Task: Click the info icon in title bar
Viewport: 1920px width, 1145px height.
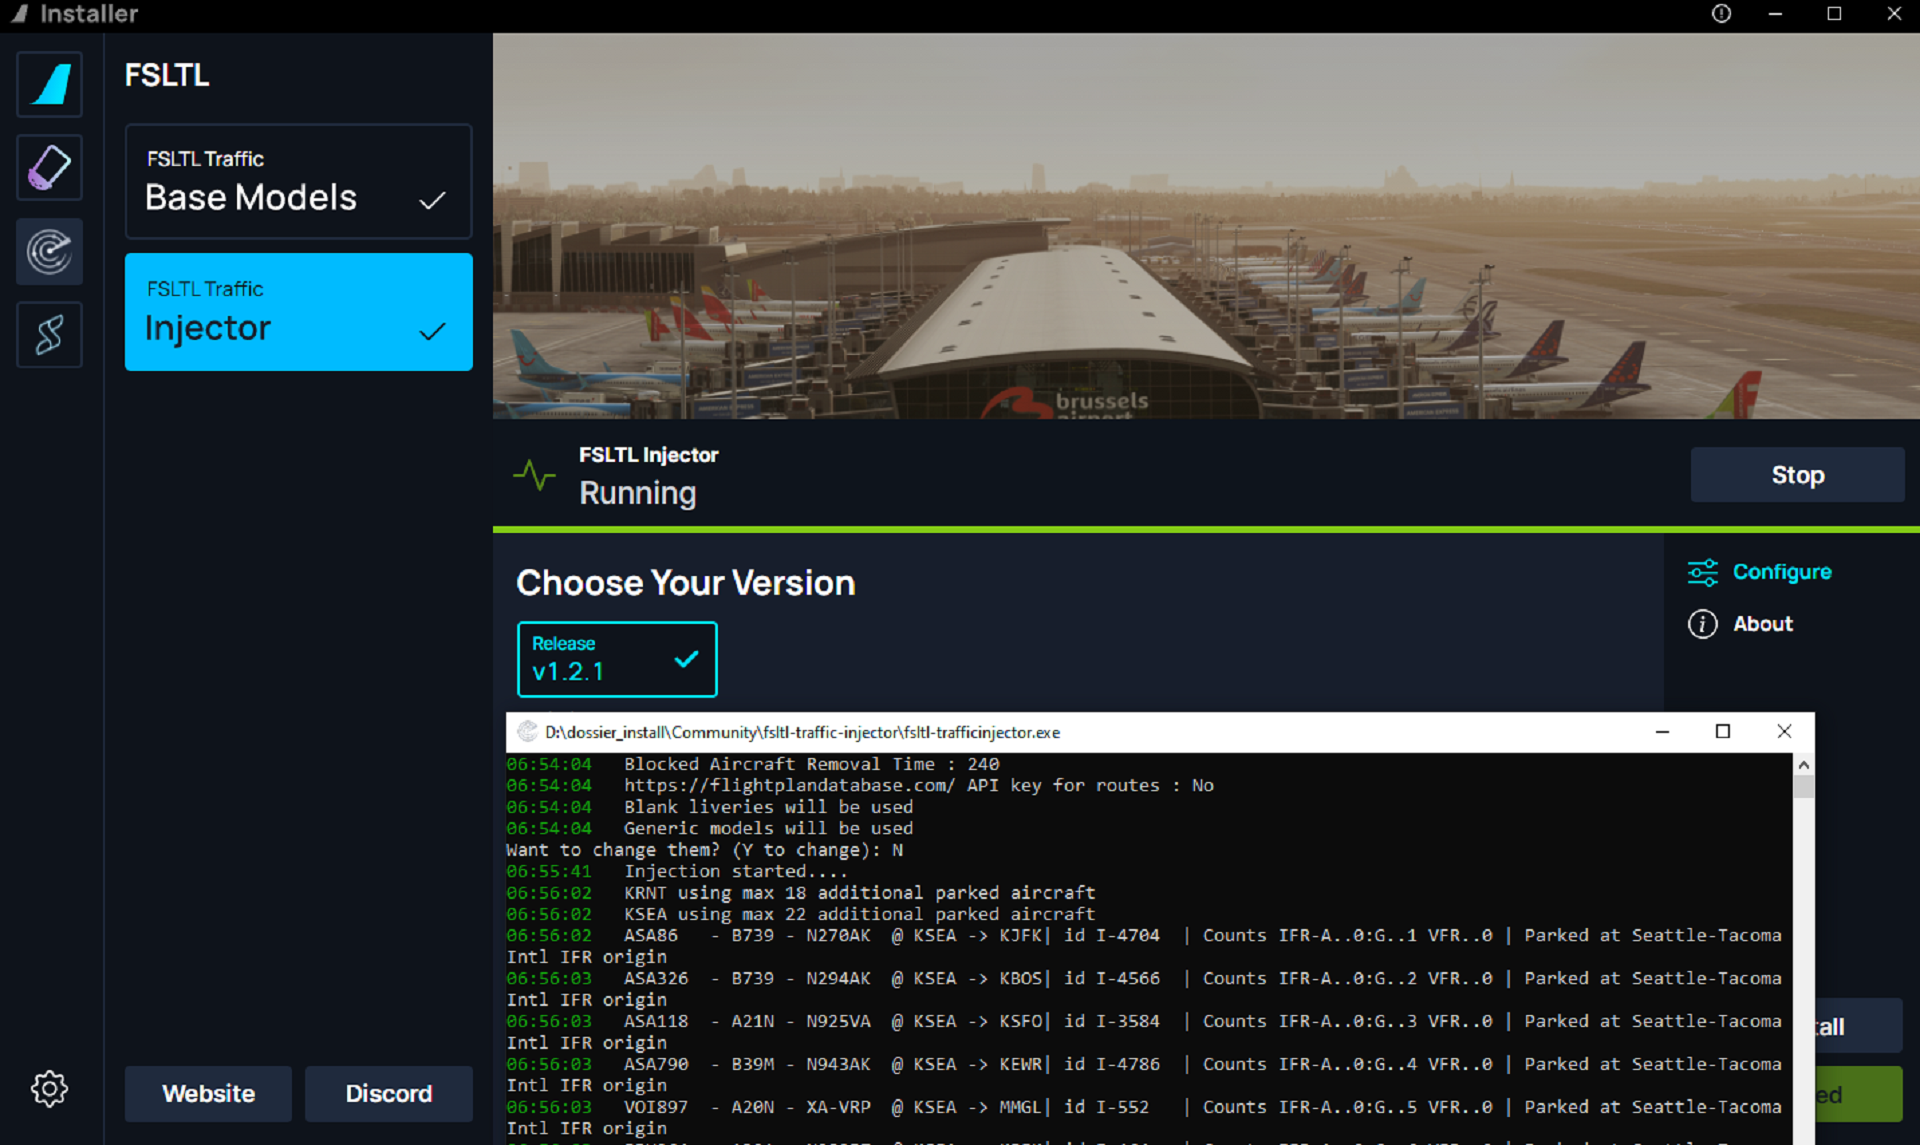Action: [1720, 14]
